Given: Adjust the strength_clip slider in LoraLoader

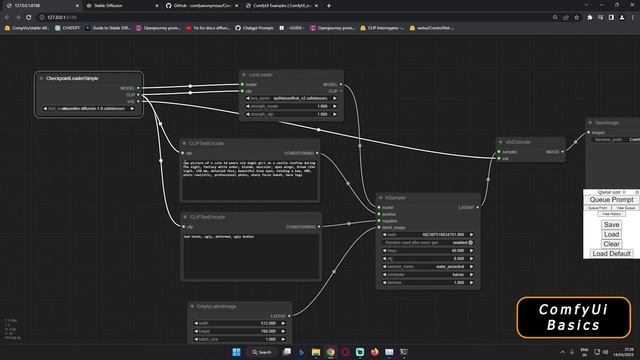Looking at the screenshot, I should [x=291, y=114].
